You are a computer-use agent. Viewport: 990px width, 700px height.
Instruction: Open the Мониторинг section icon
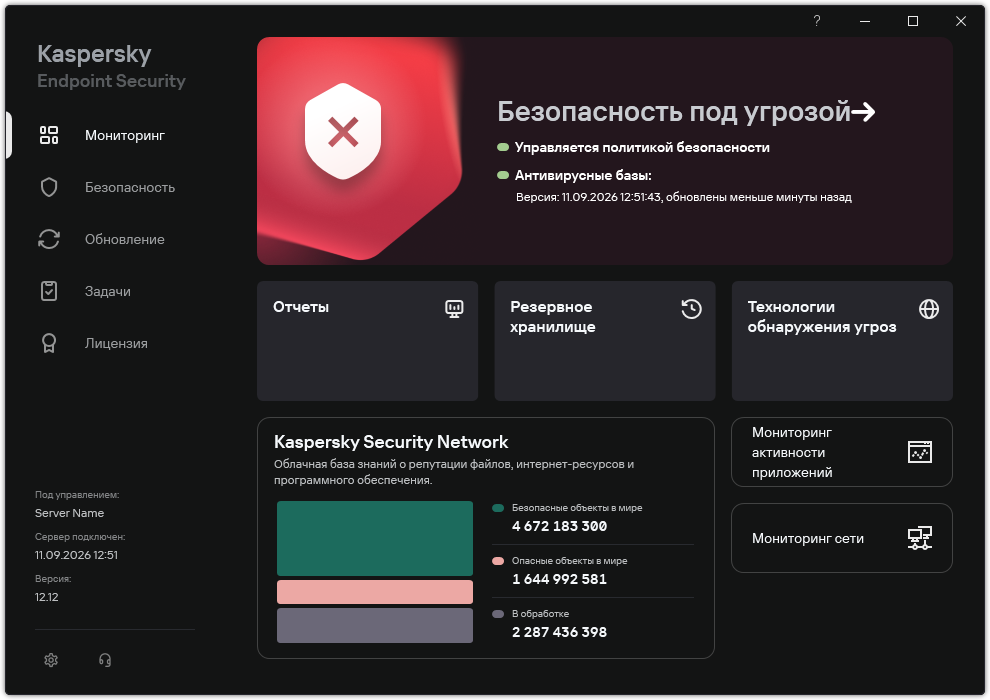[x=49, y=135]
